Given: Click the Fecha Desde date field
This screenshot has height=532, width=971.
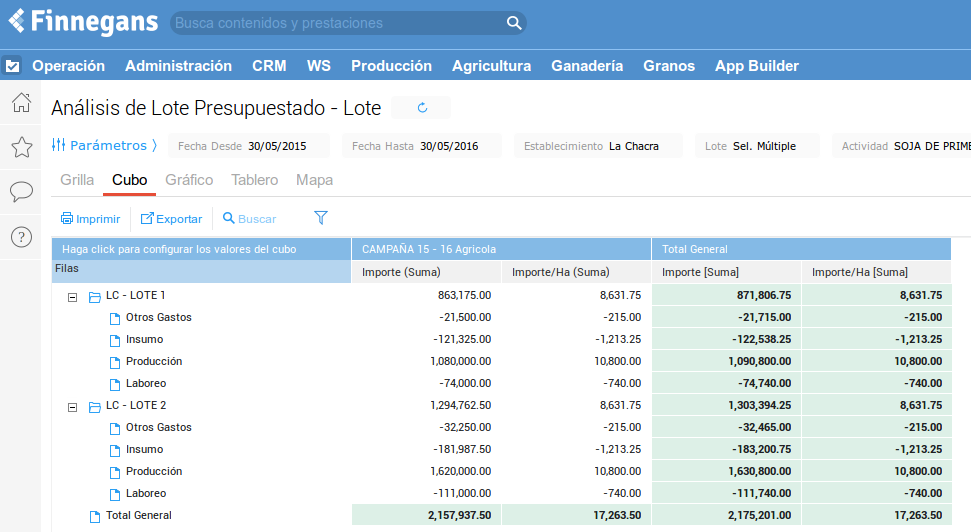Looking at the screenshot, I should pyautogui.click(x=250, y=146).
